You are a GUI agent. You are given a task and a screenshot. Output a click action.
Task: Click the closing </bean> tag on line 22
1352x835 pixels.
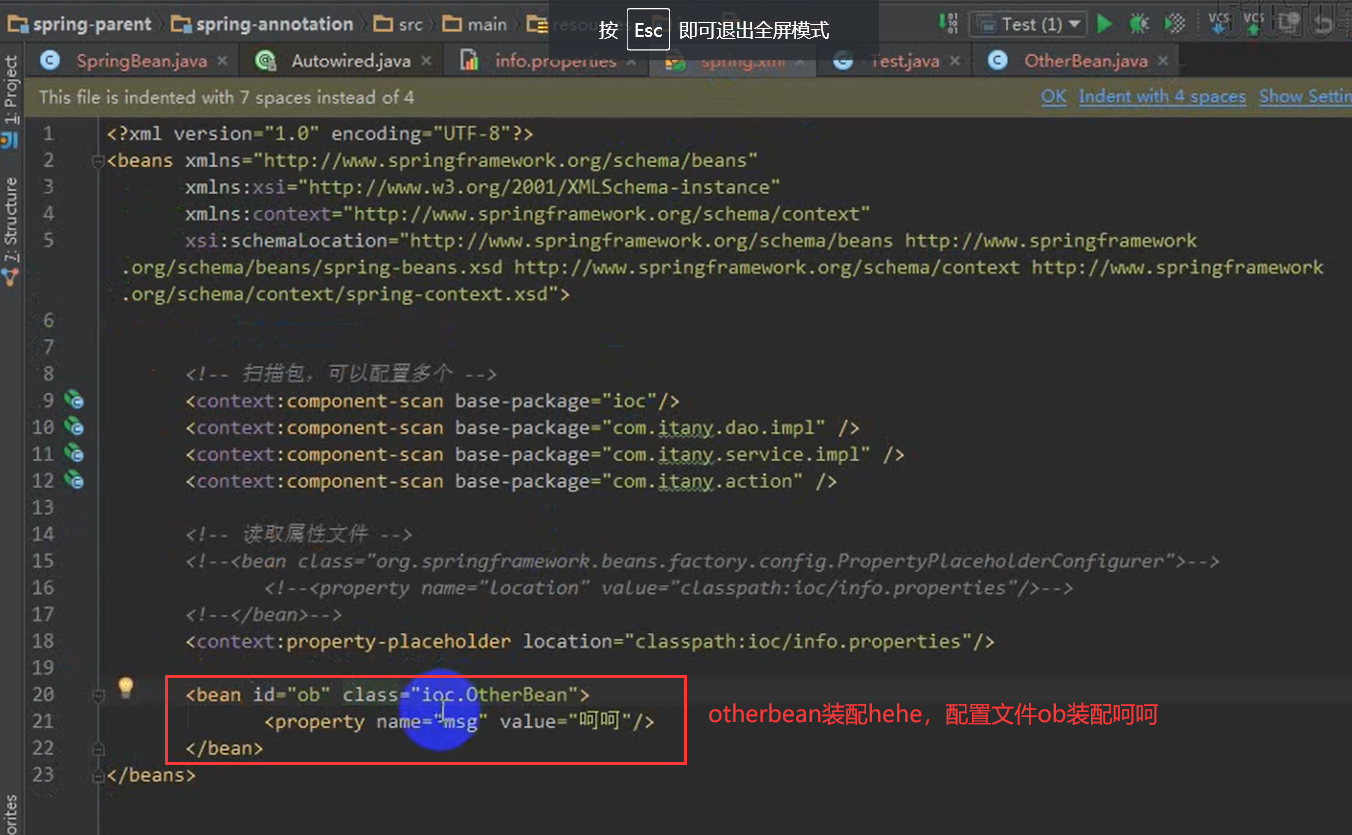pyautogui.click(x=225, y=748)
